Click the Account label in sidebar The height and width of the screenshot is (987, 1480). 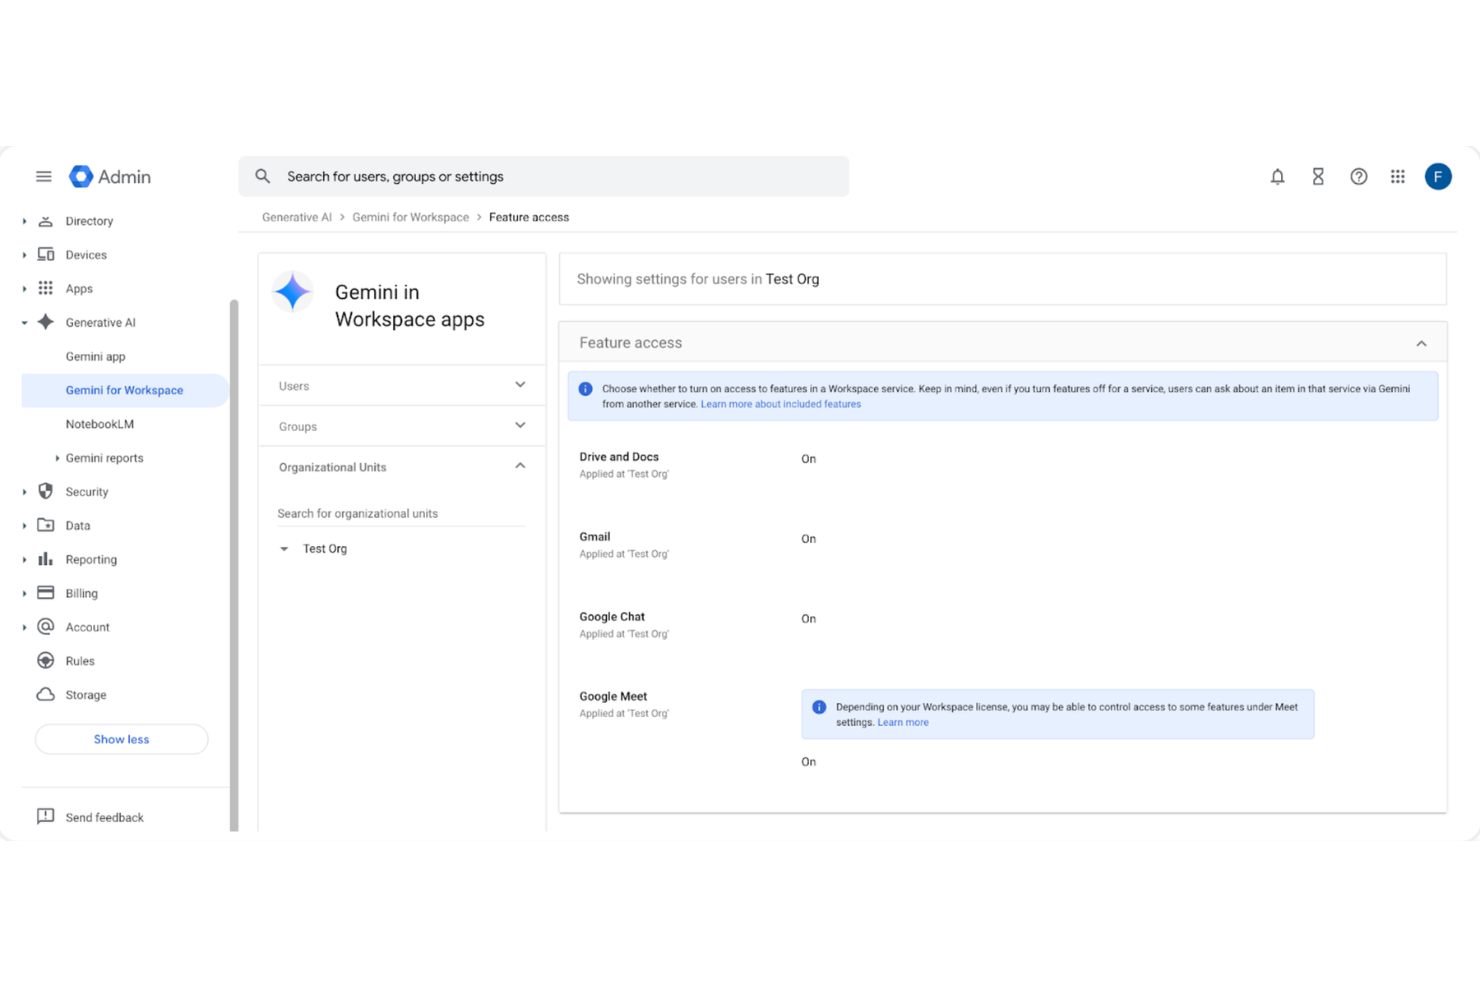point(88,628)
